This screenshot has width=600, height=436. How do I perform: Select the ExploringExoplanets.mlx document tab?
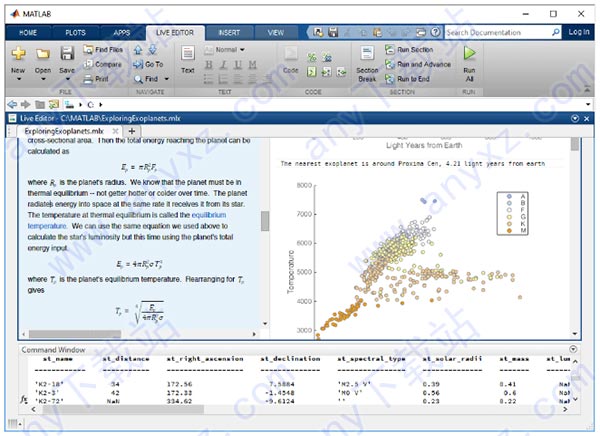coord(64,131)
